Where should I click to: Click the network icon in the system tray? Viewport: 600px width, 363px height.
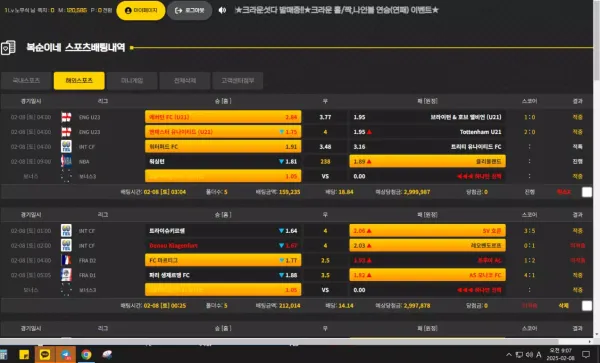coord(519,355)
